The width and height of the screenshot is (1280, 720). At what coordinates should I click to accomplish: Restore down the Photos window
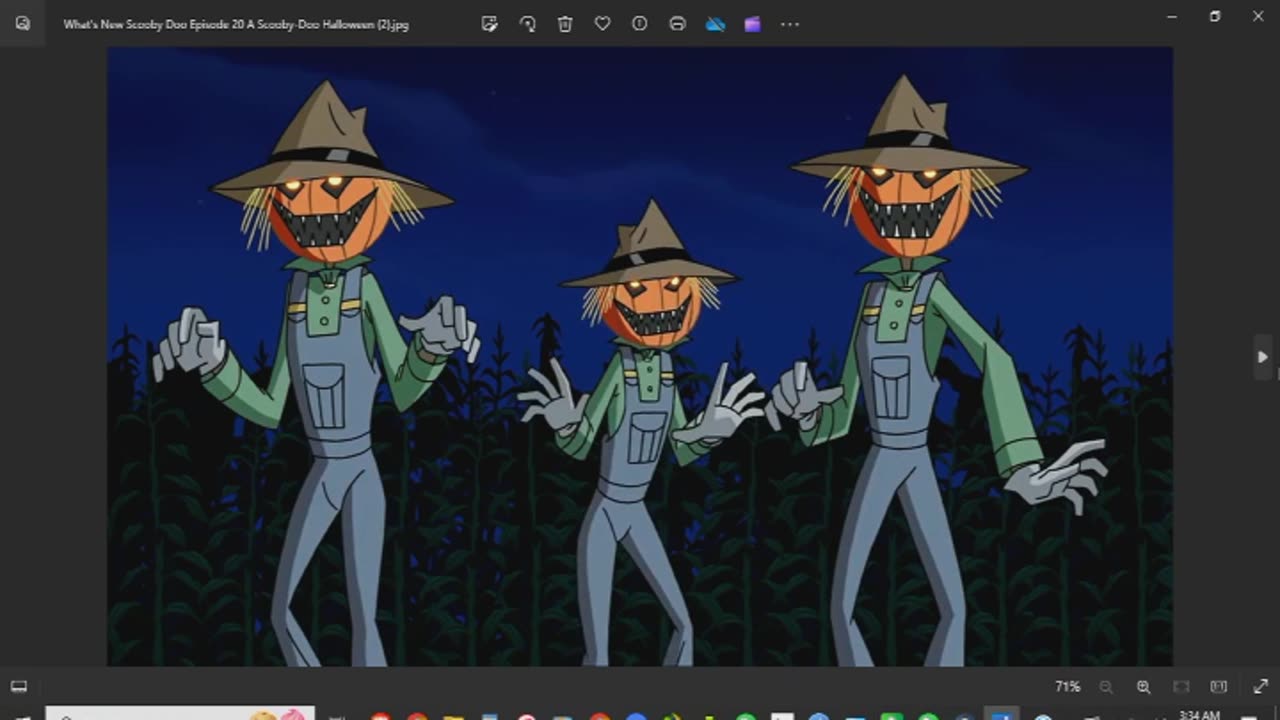tap(1215, 16)
